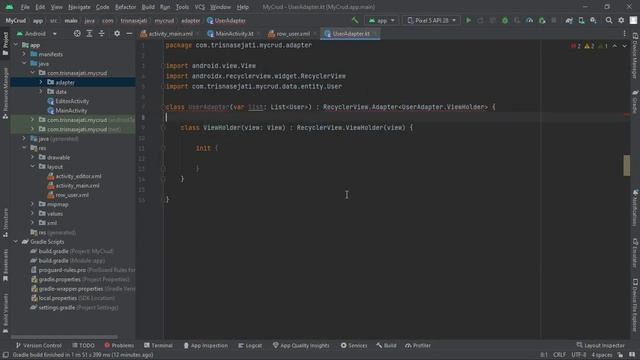Toggle the Device File Explorer window
The height and width of the screenshot is (360, 640).
[x=635, y=305]
